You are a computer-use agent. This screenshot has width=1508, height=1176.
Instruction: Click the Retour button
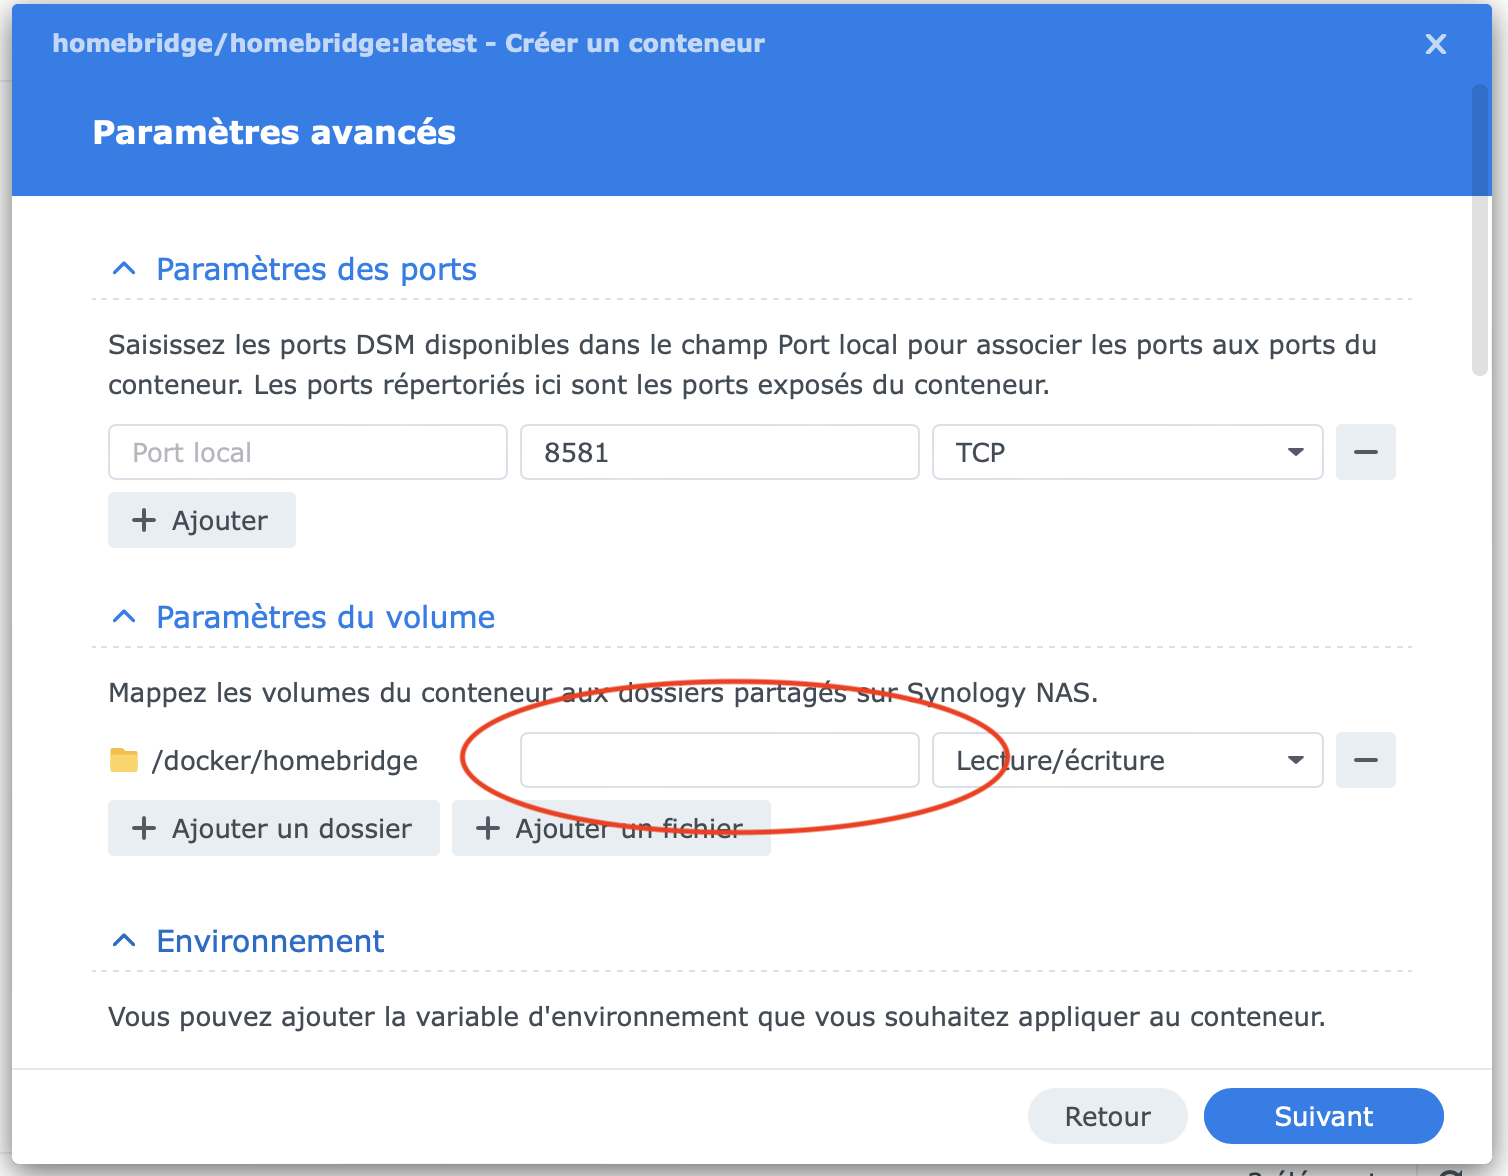tap(1107, 1116)
